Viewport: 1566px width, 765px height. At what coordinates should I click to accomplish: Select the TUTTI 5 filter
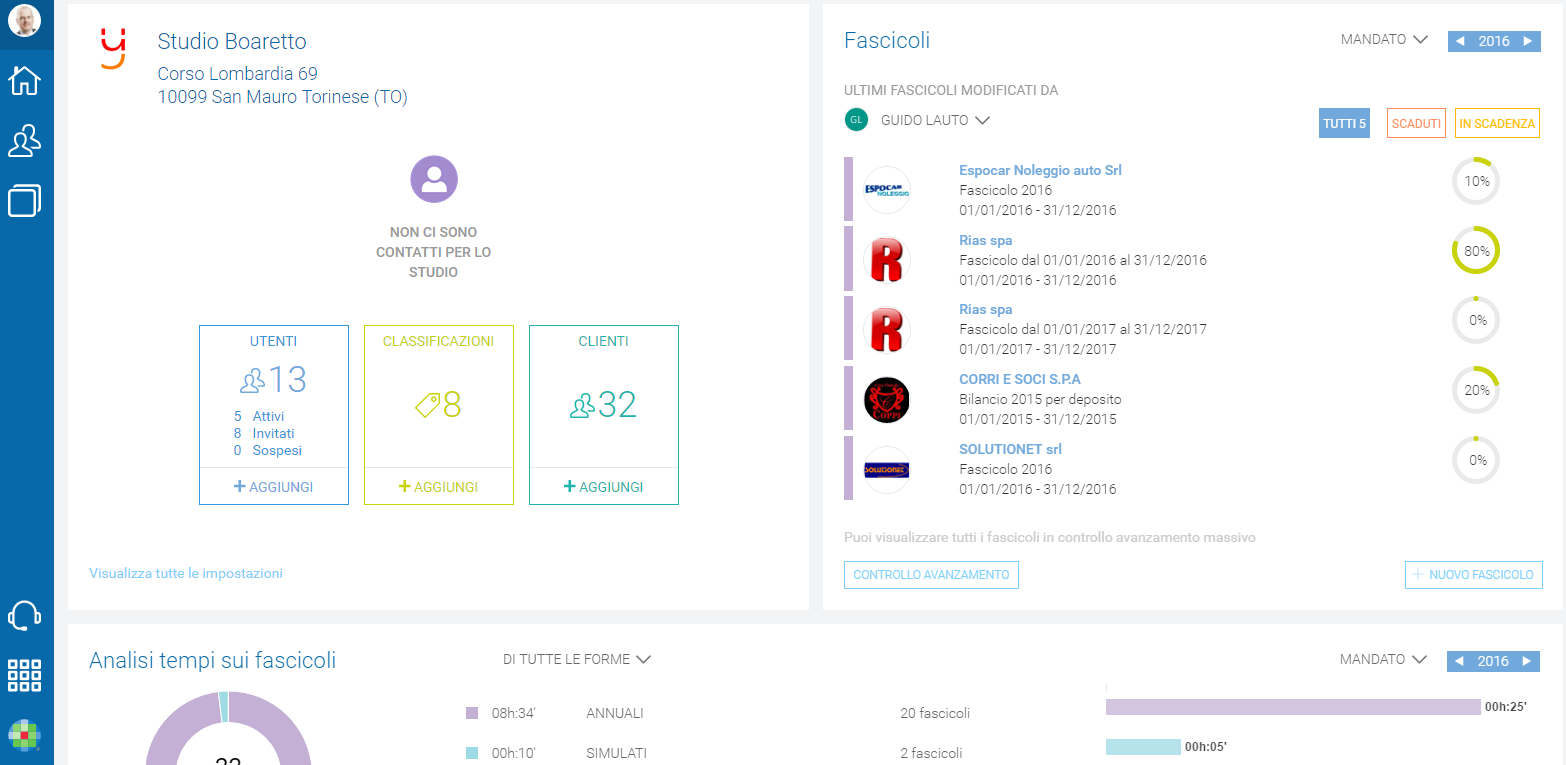(1344, 123)
